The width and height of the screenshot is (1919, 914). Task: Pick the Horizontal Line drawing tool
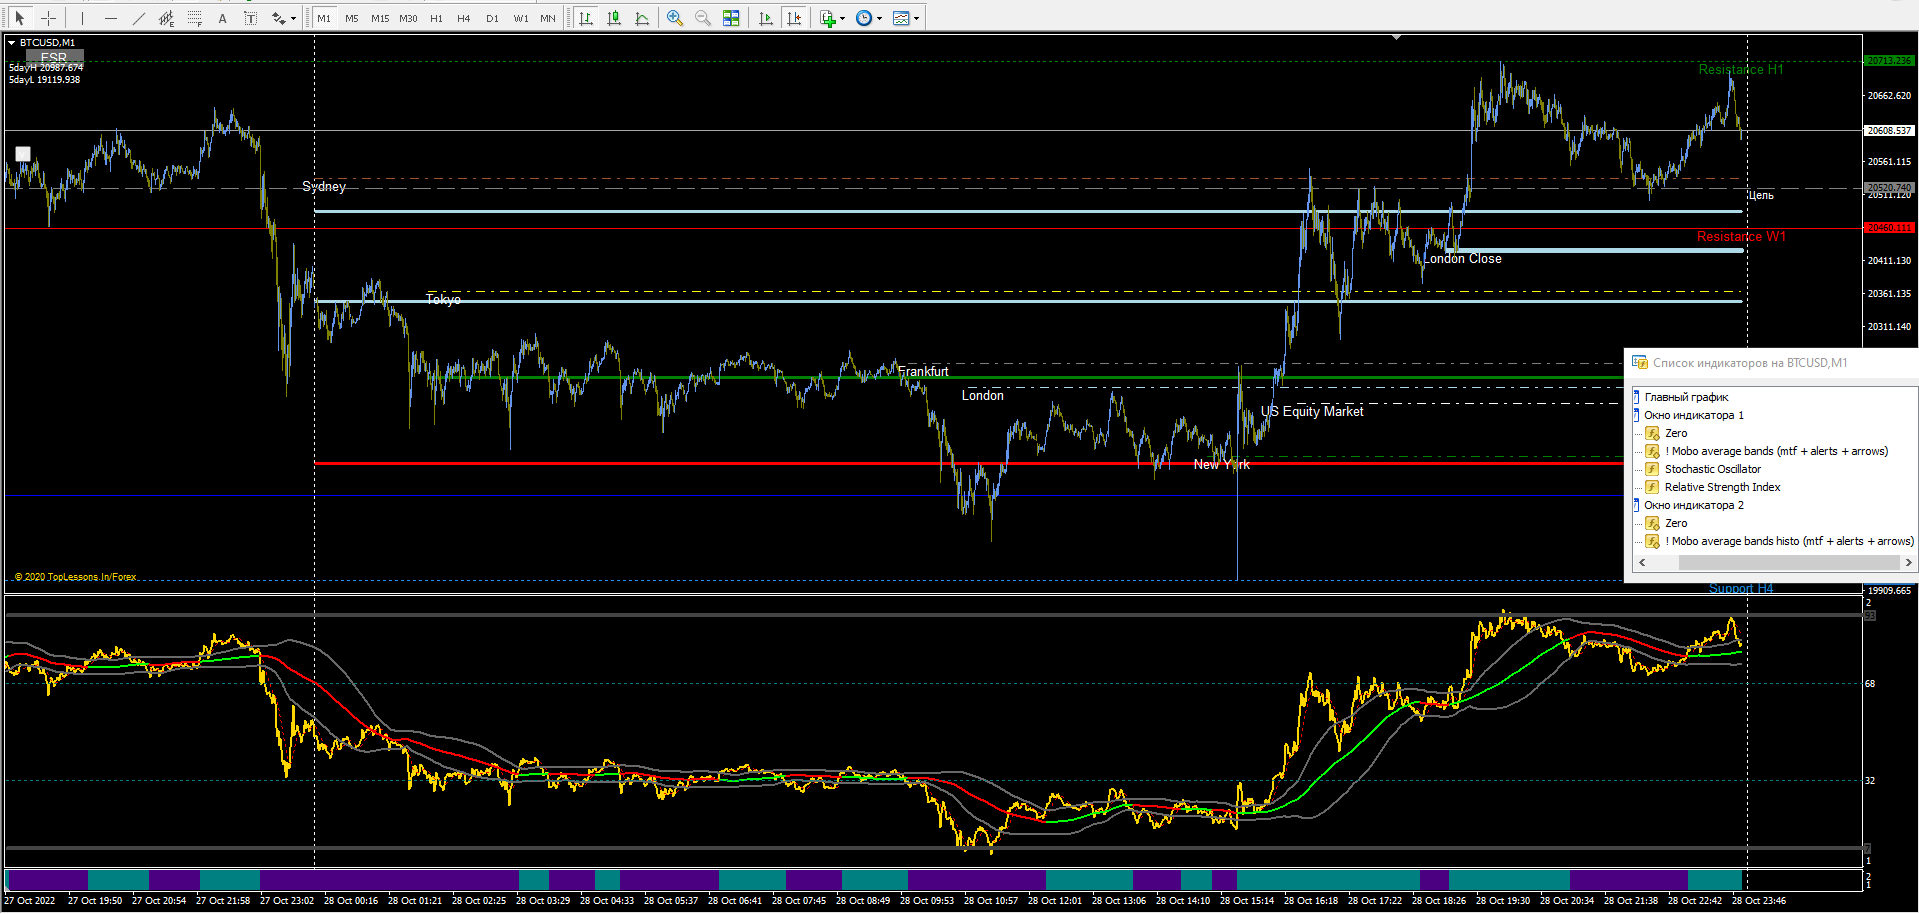pyautogui.click(x=111, y=18)
